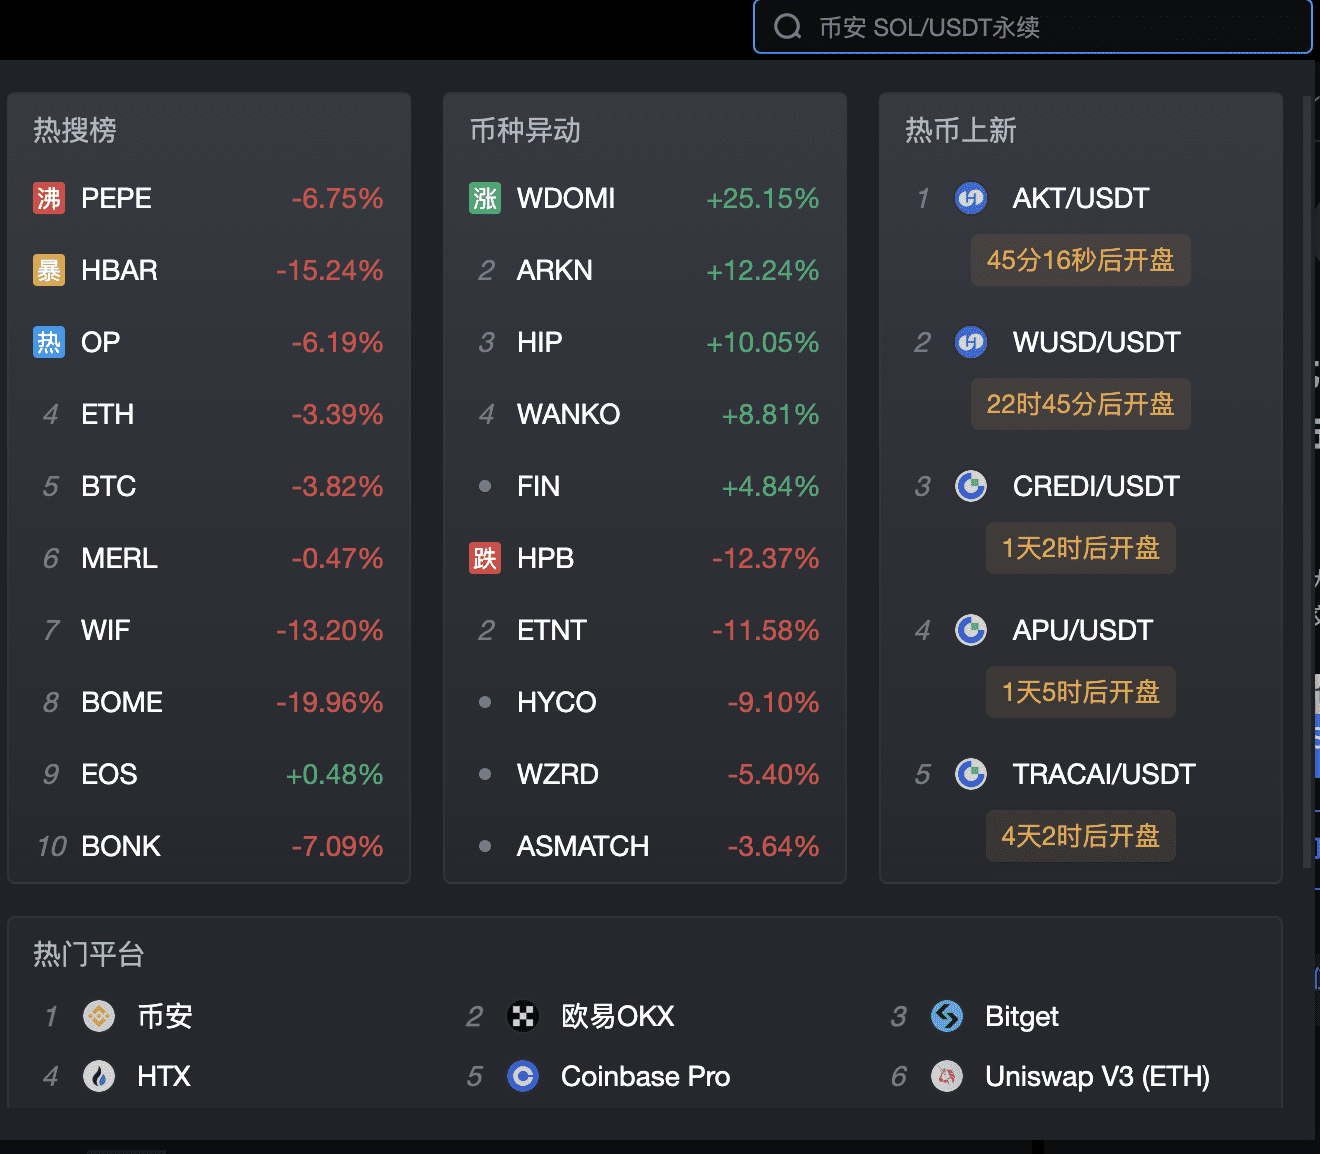The image size is (1320, 1154).
Task: Open HPB top loser row
Action: (x=645, y=558)
